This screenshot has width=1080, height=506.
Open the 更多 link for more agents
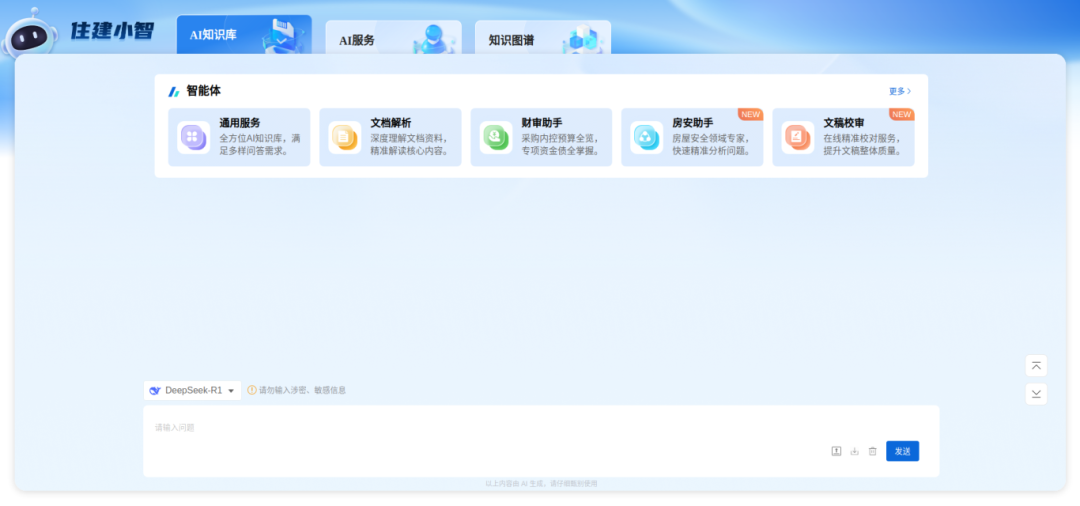coord(900,91)
